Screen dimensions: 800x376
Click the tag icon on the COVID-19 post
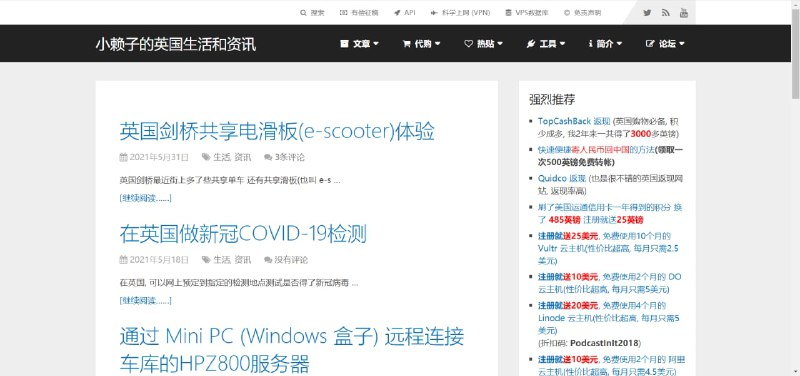(x=206, y=260)
